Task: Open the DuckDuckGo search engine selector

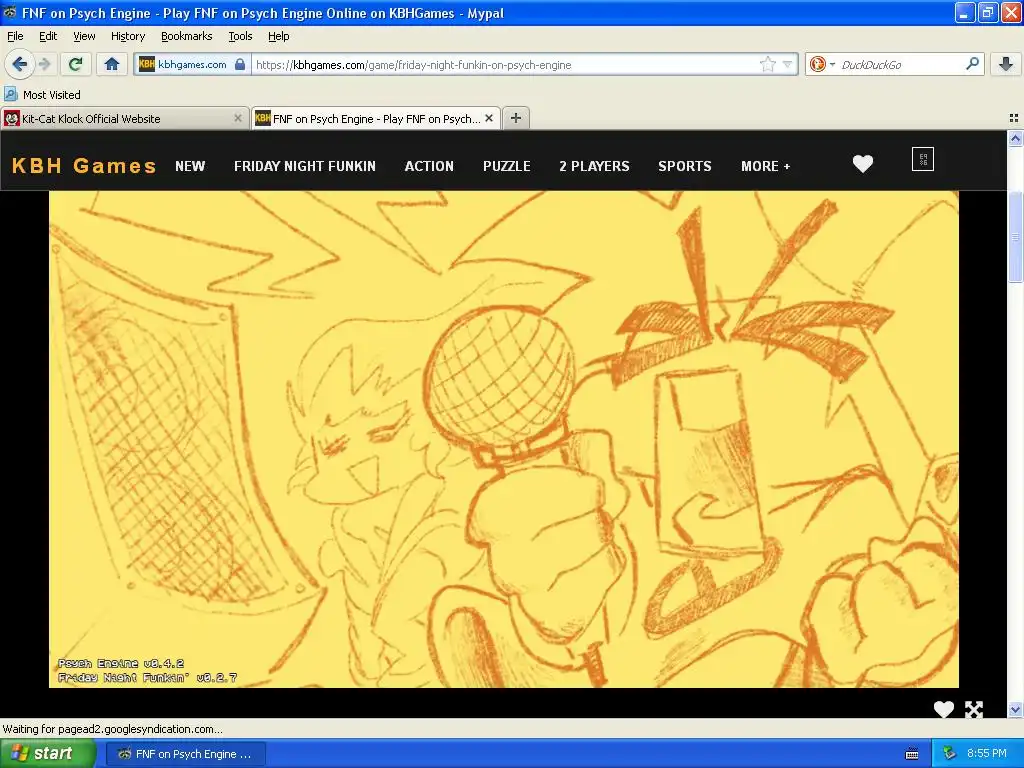Action: (x=822, y=64)
